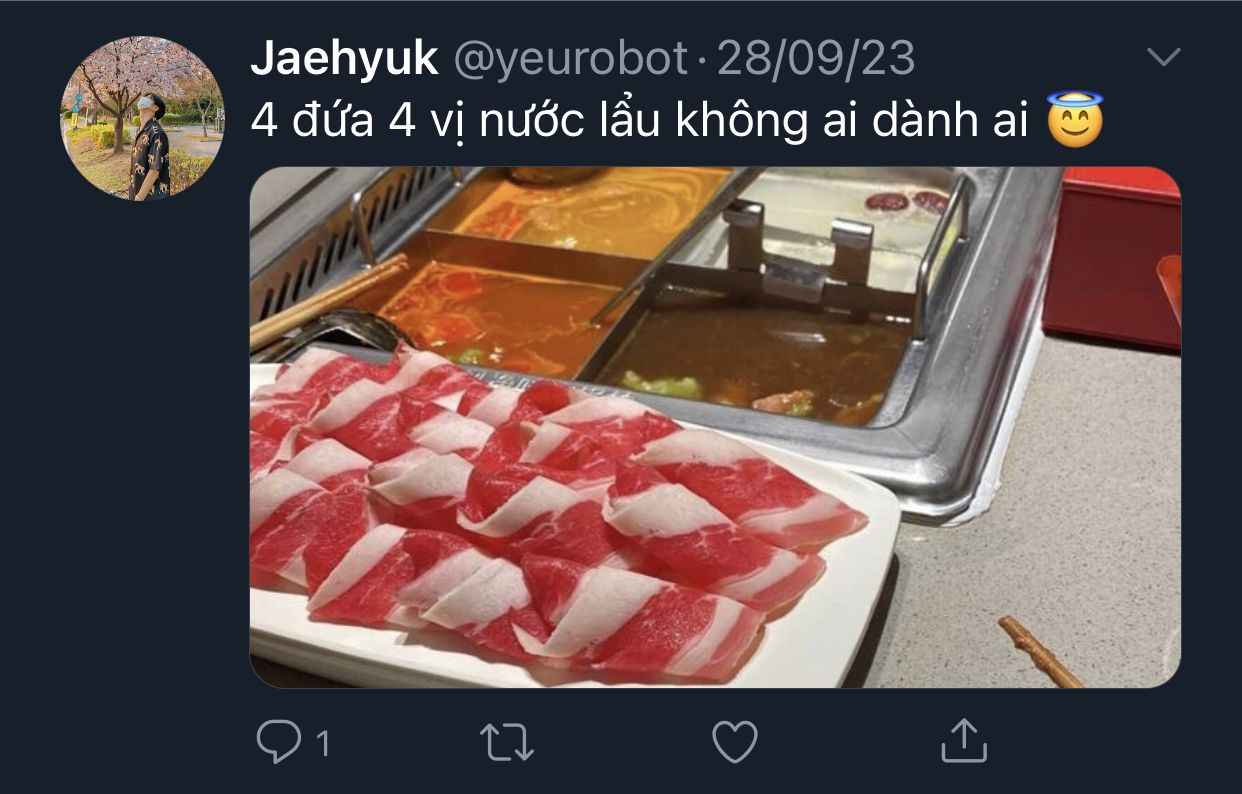View the reply count number 1
This screenshot has height=794, width=1242.
click(322, 743)
